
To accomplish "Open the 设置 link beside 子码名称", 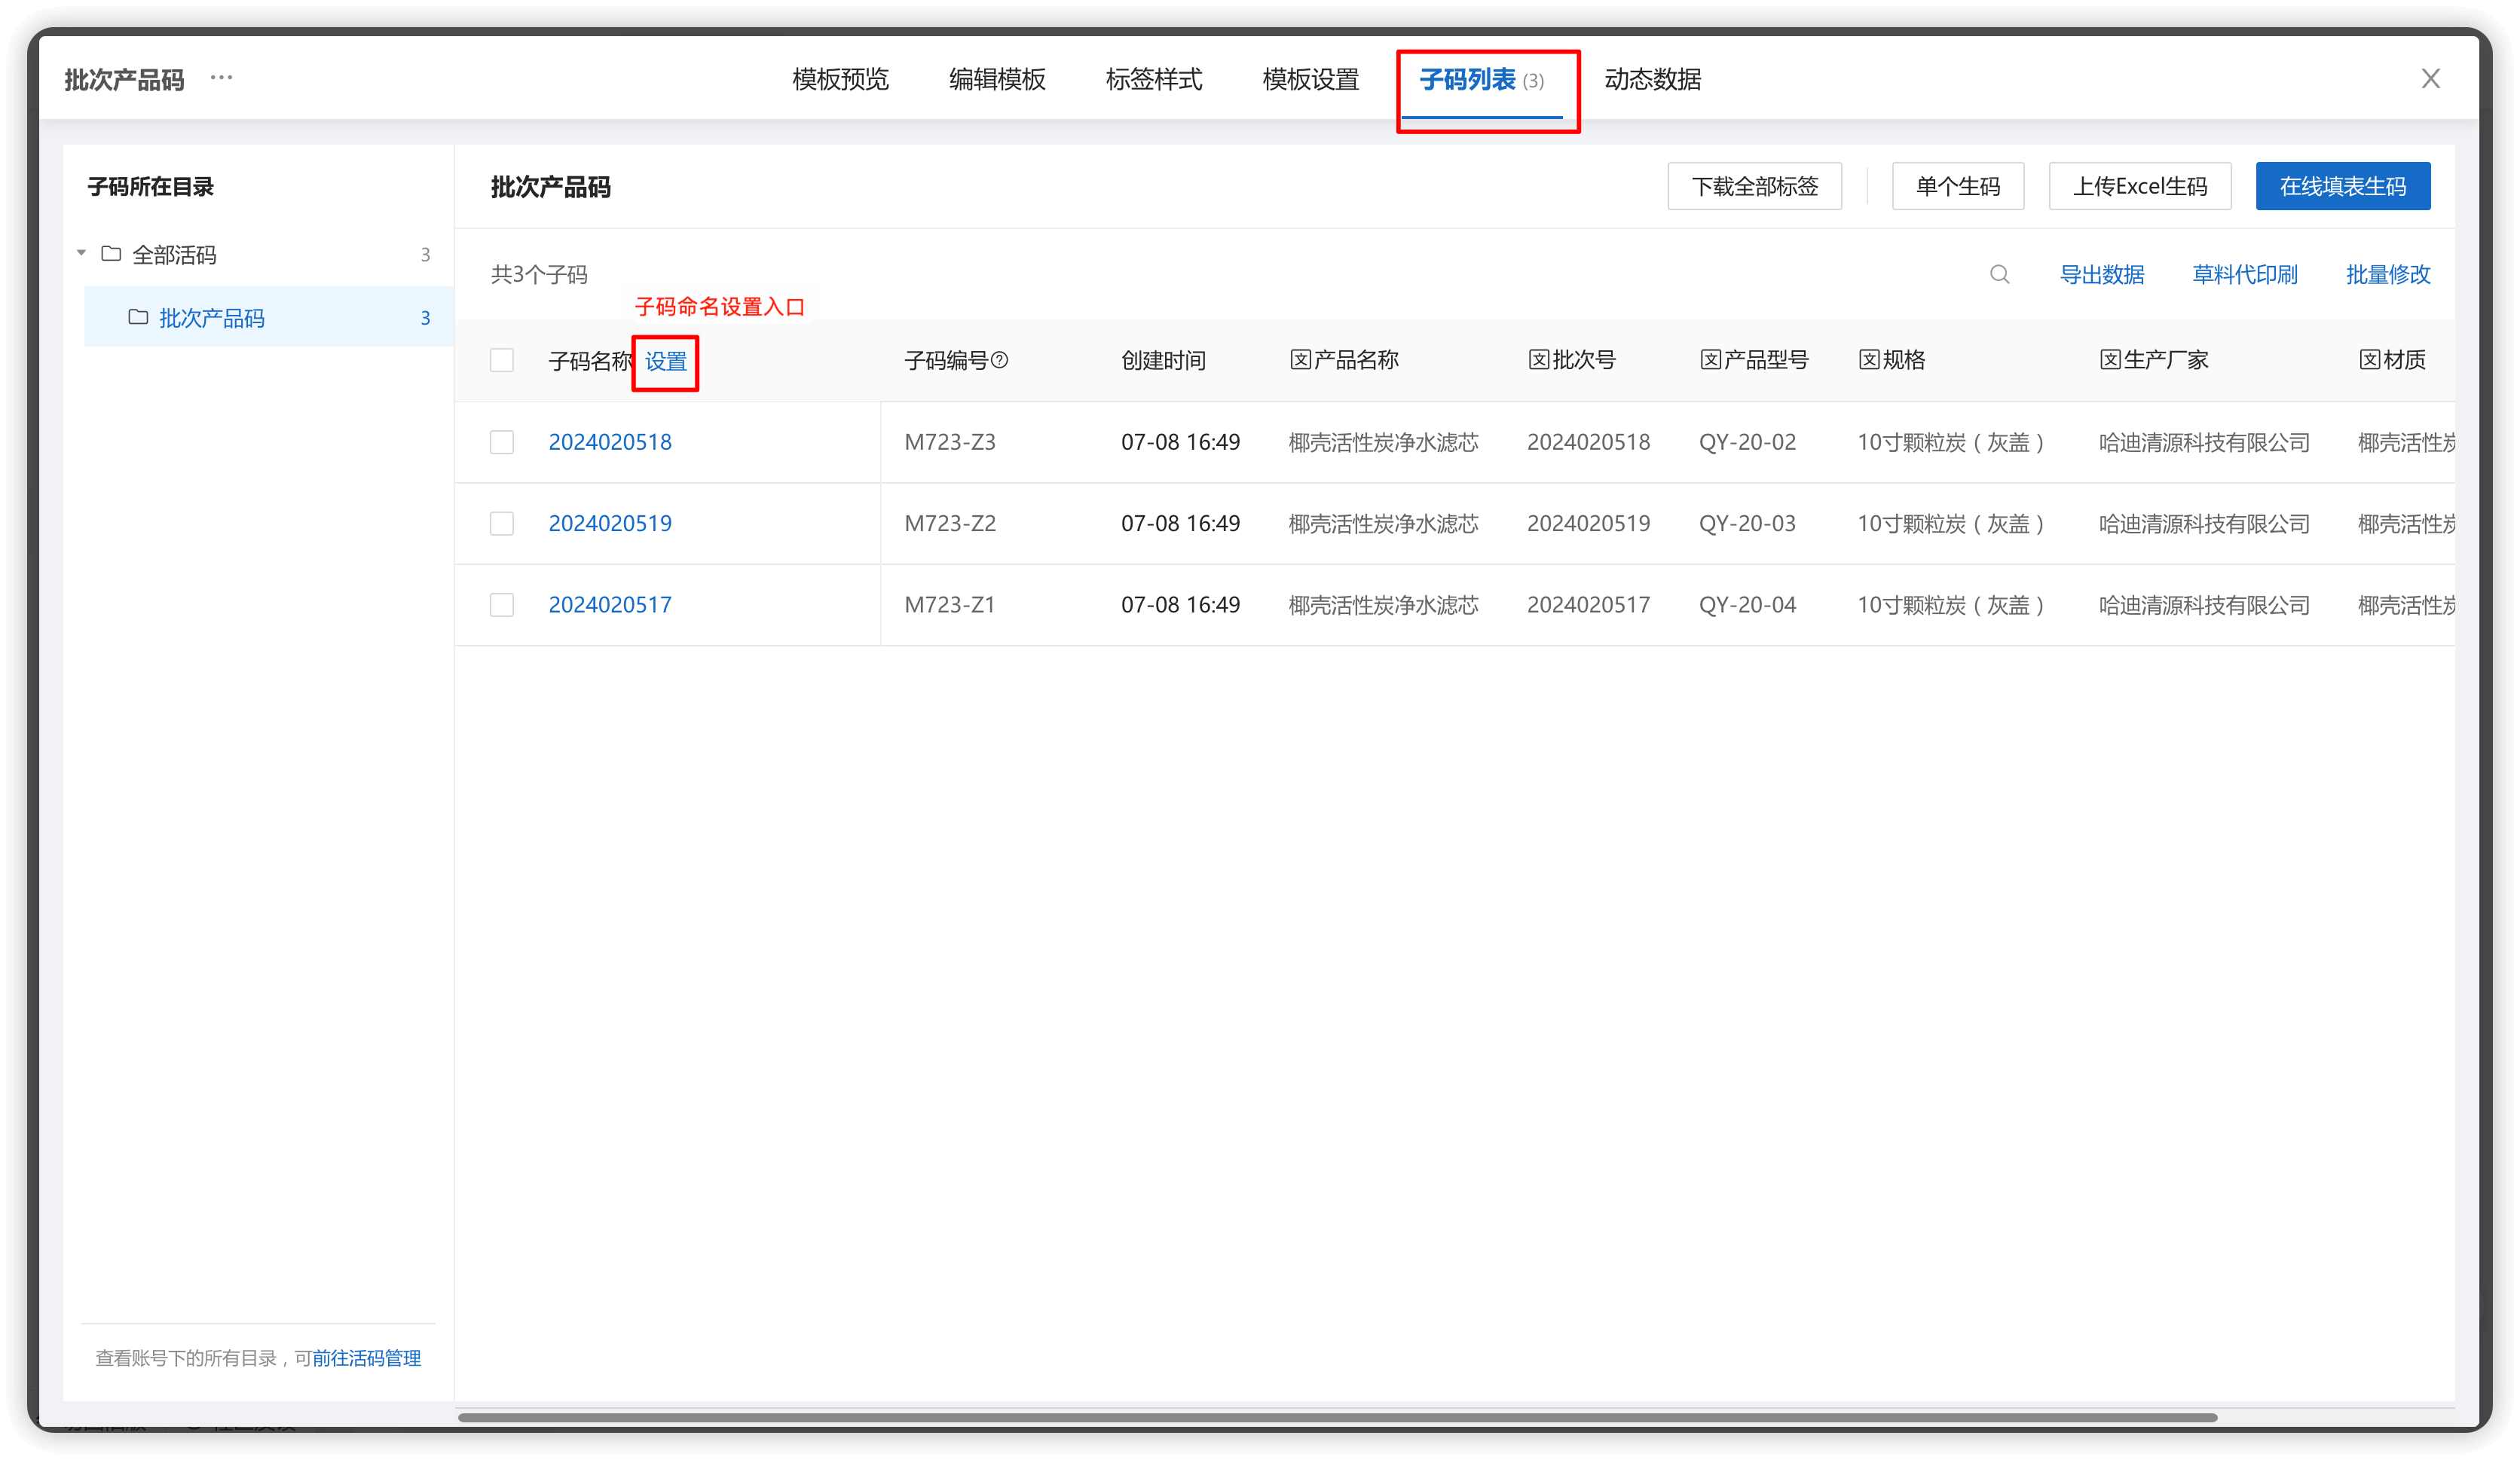I will tap(665, 363).
